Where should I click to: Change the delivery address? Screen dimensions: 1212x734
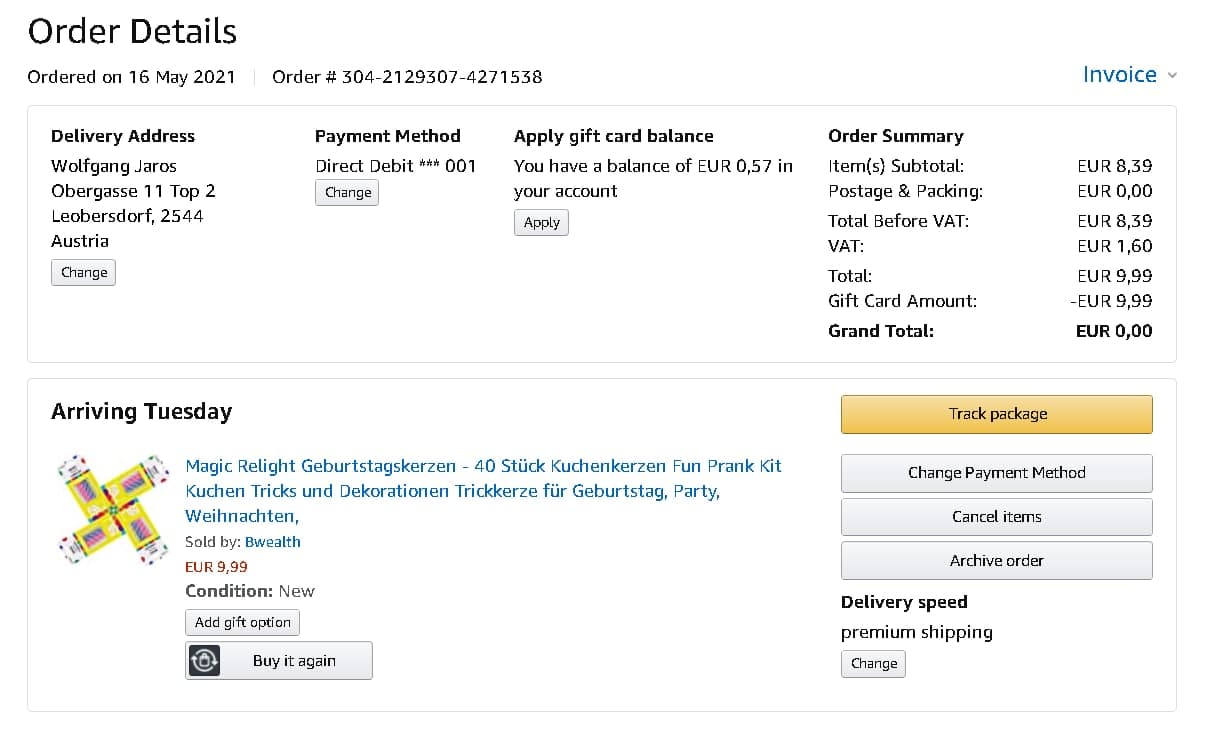tap(83, 272)
